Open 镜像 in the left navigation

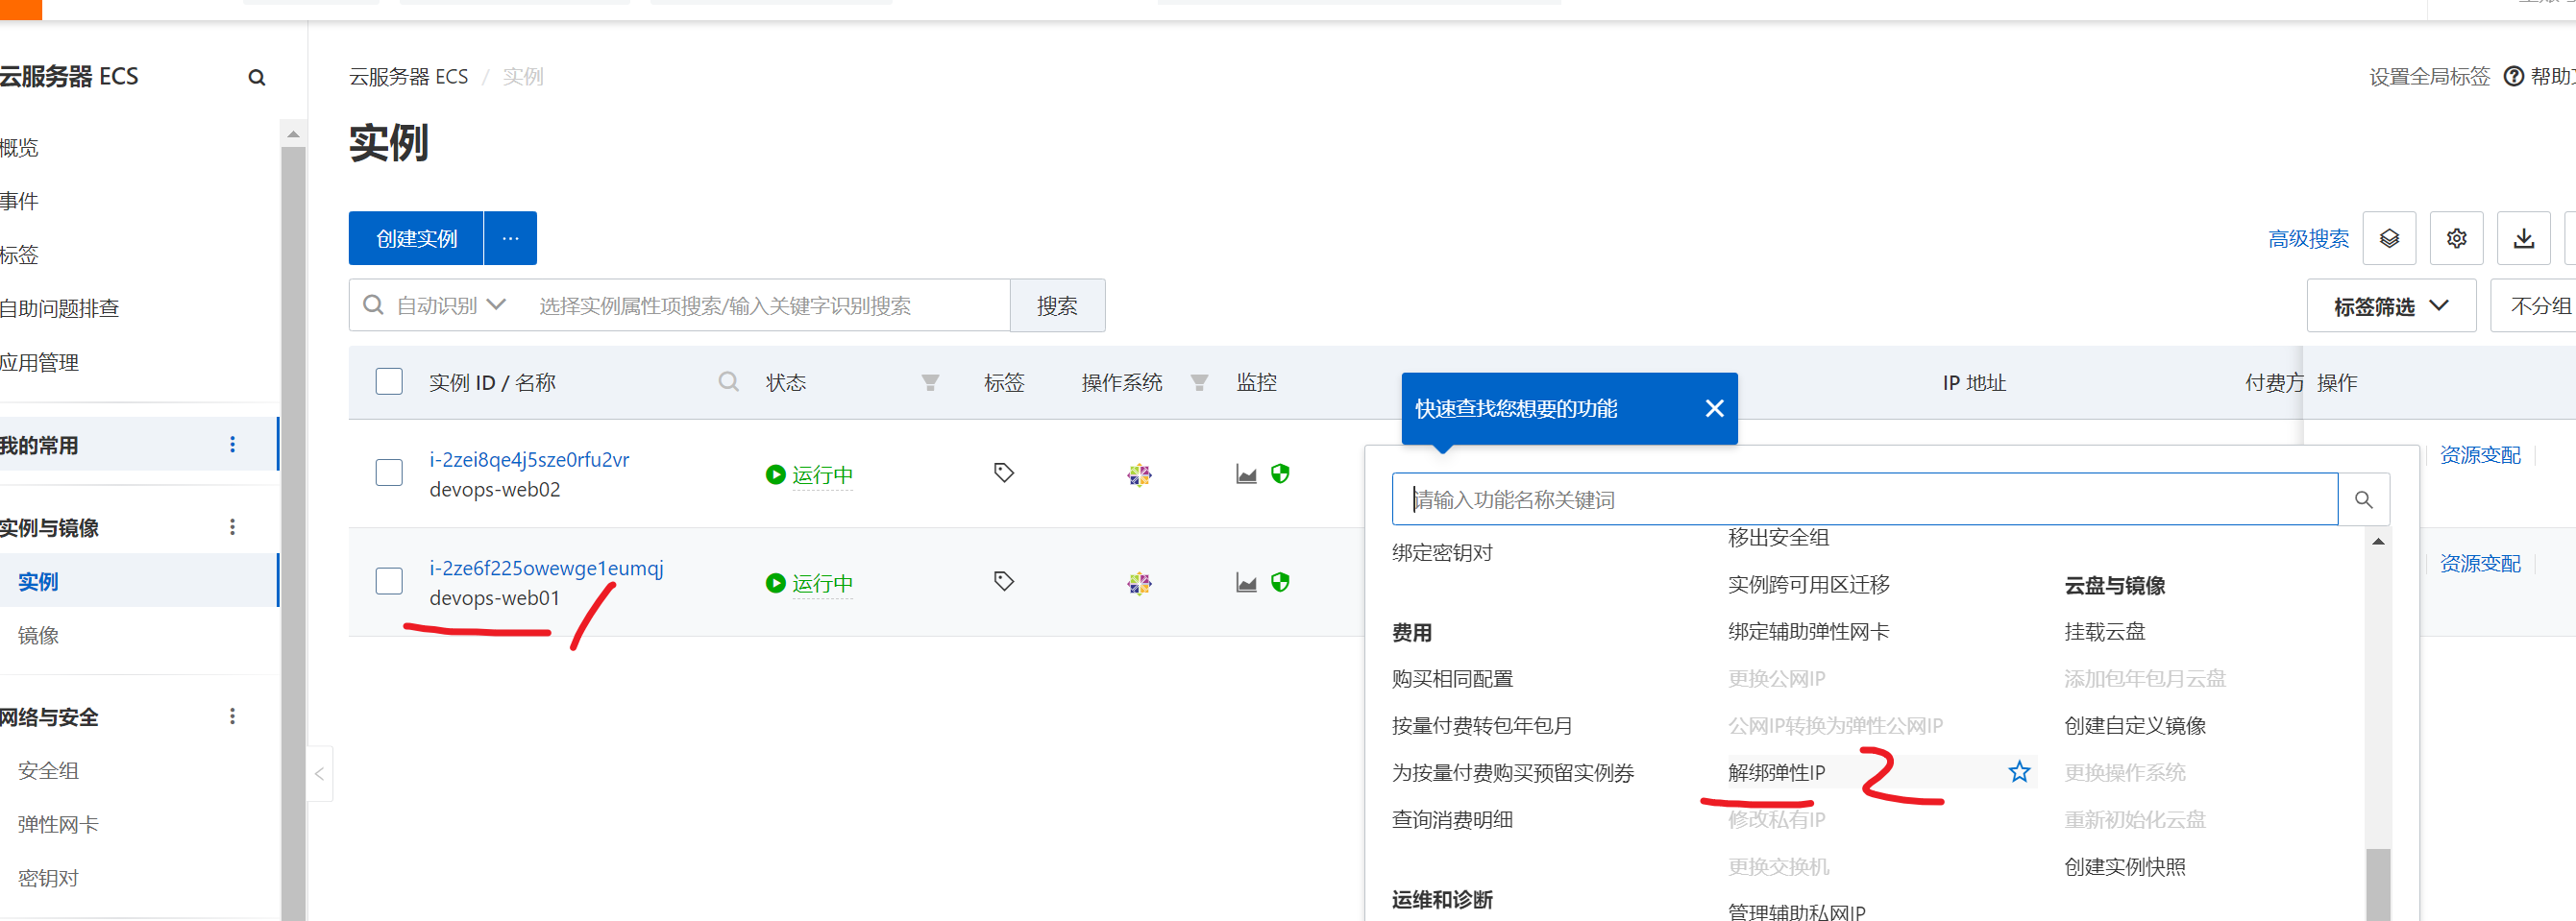pyautogui.click(x=38, y=635)
